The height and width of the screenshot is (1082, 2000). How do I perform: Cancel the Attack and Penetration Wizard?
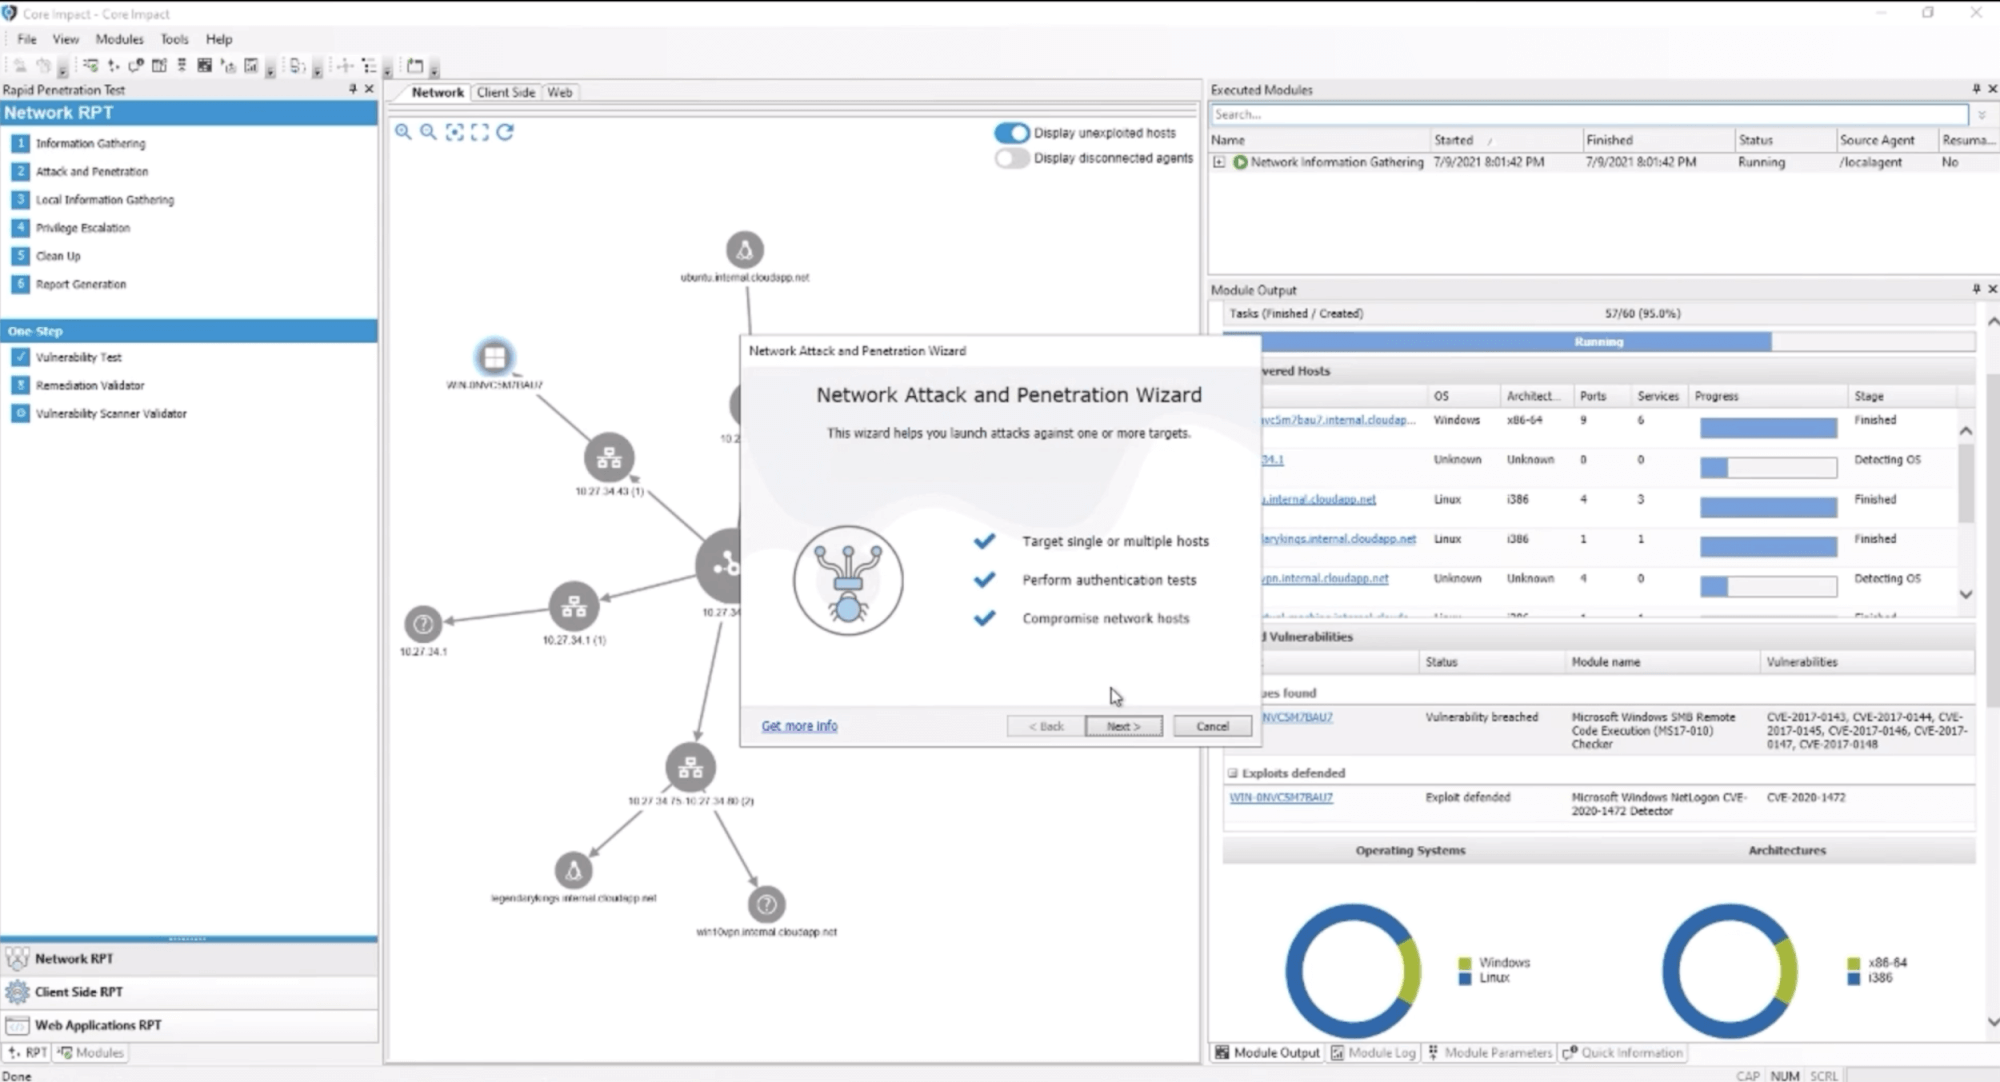[x=1212, y=726]
